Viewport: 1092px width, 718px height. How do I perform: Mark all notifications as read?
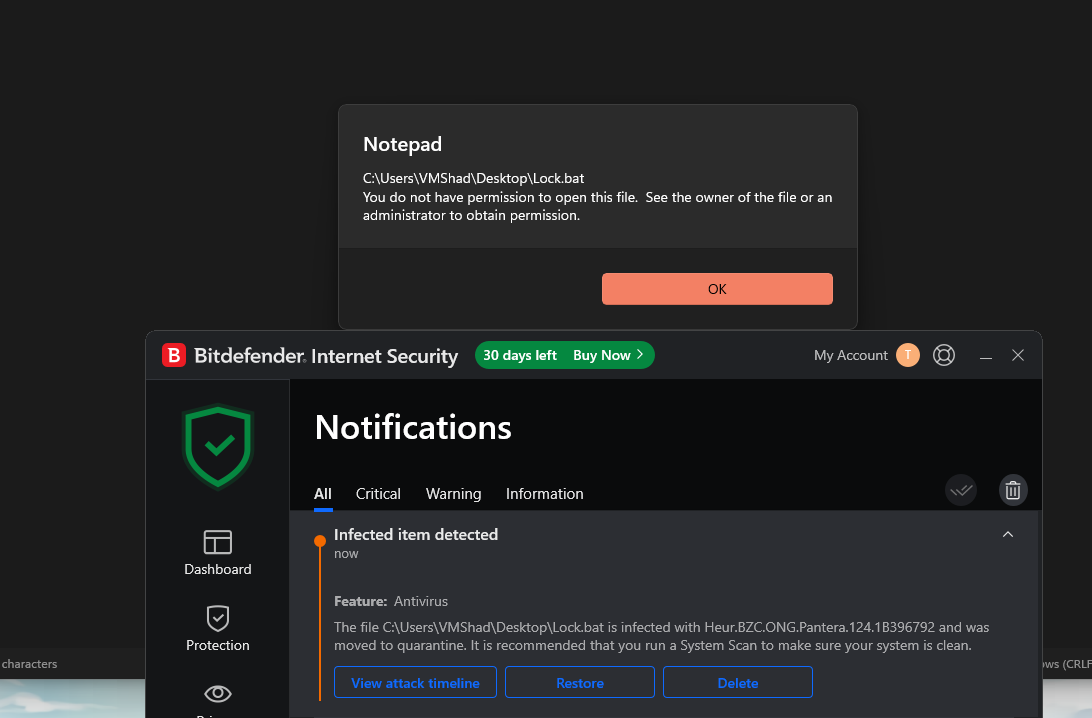coord(961,490)
